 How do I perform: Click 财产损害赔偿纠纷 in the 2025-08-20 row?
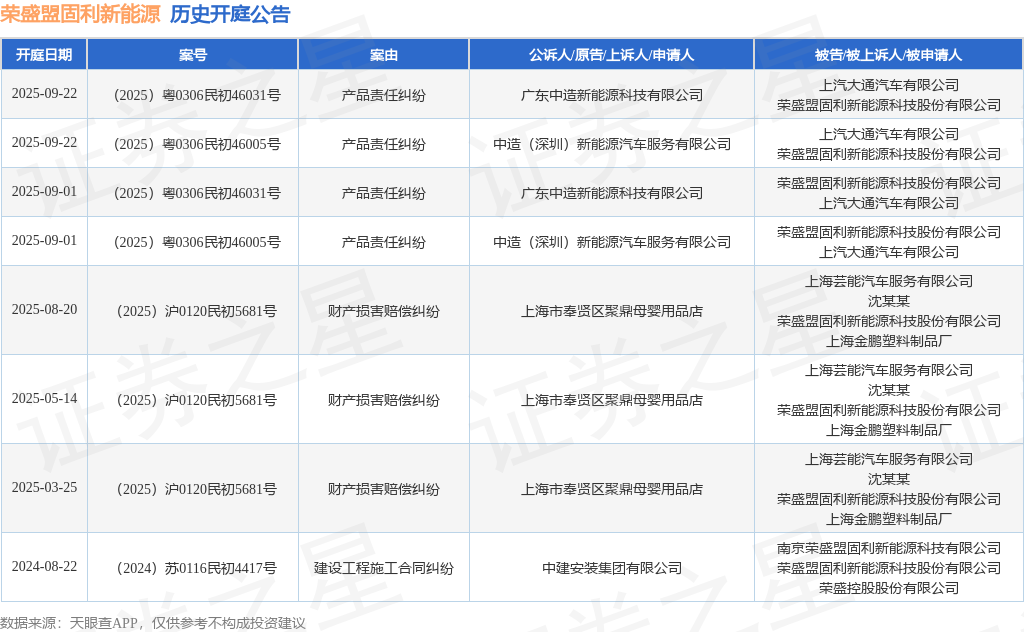(383, 311)
